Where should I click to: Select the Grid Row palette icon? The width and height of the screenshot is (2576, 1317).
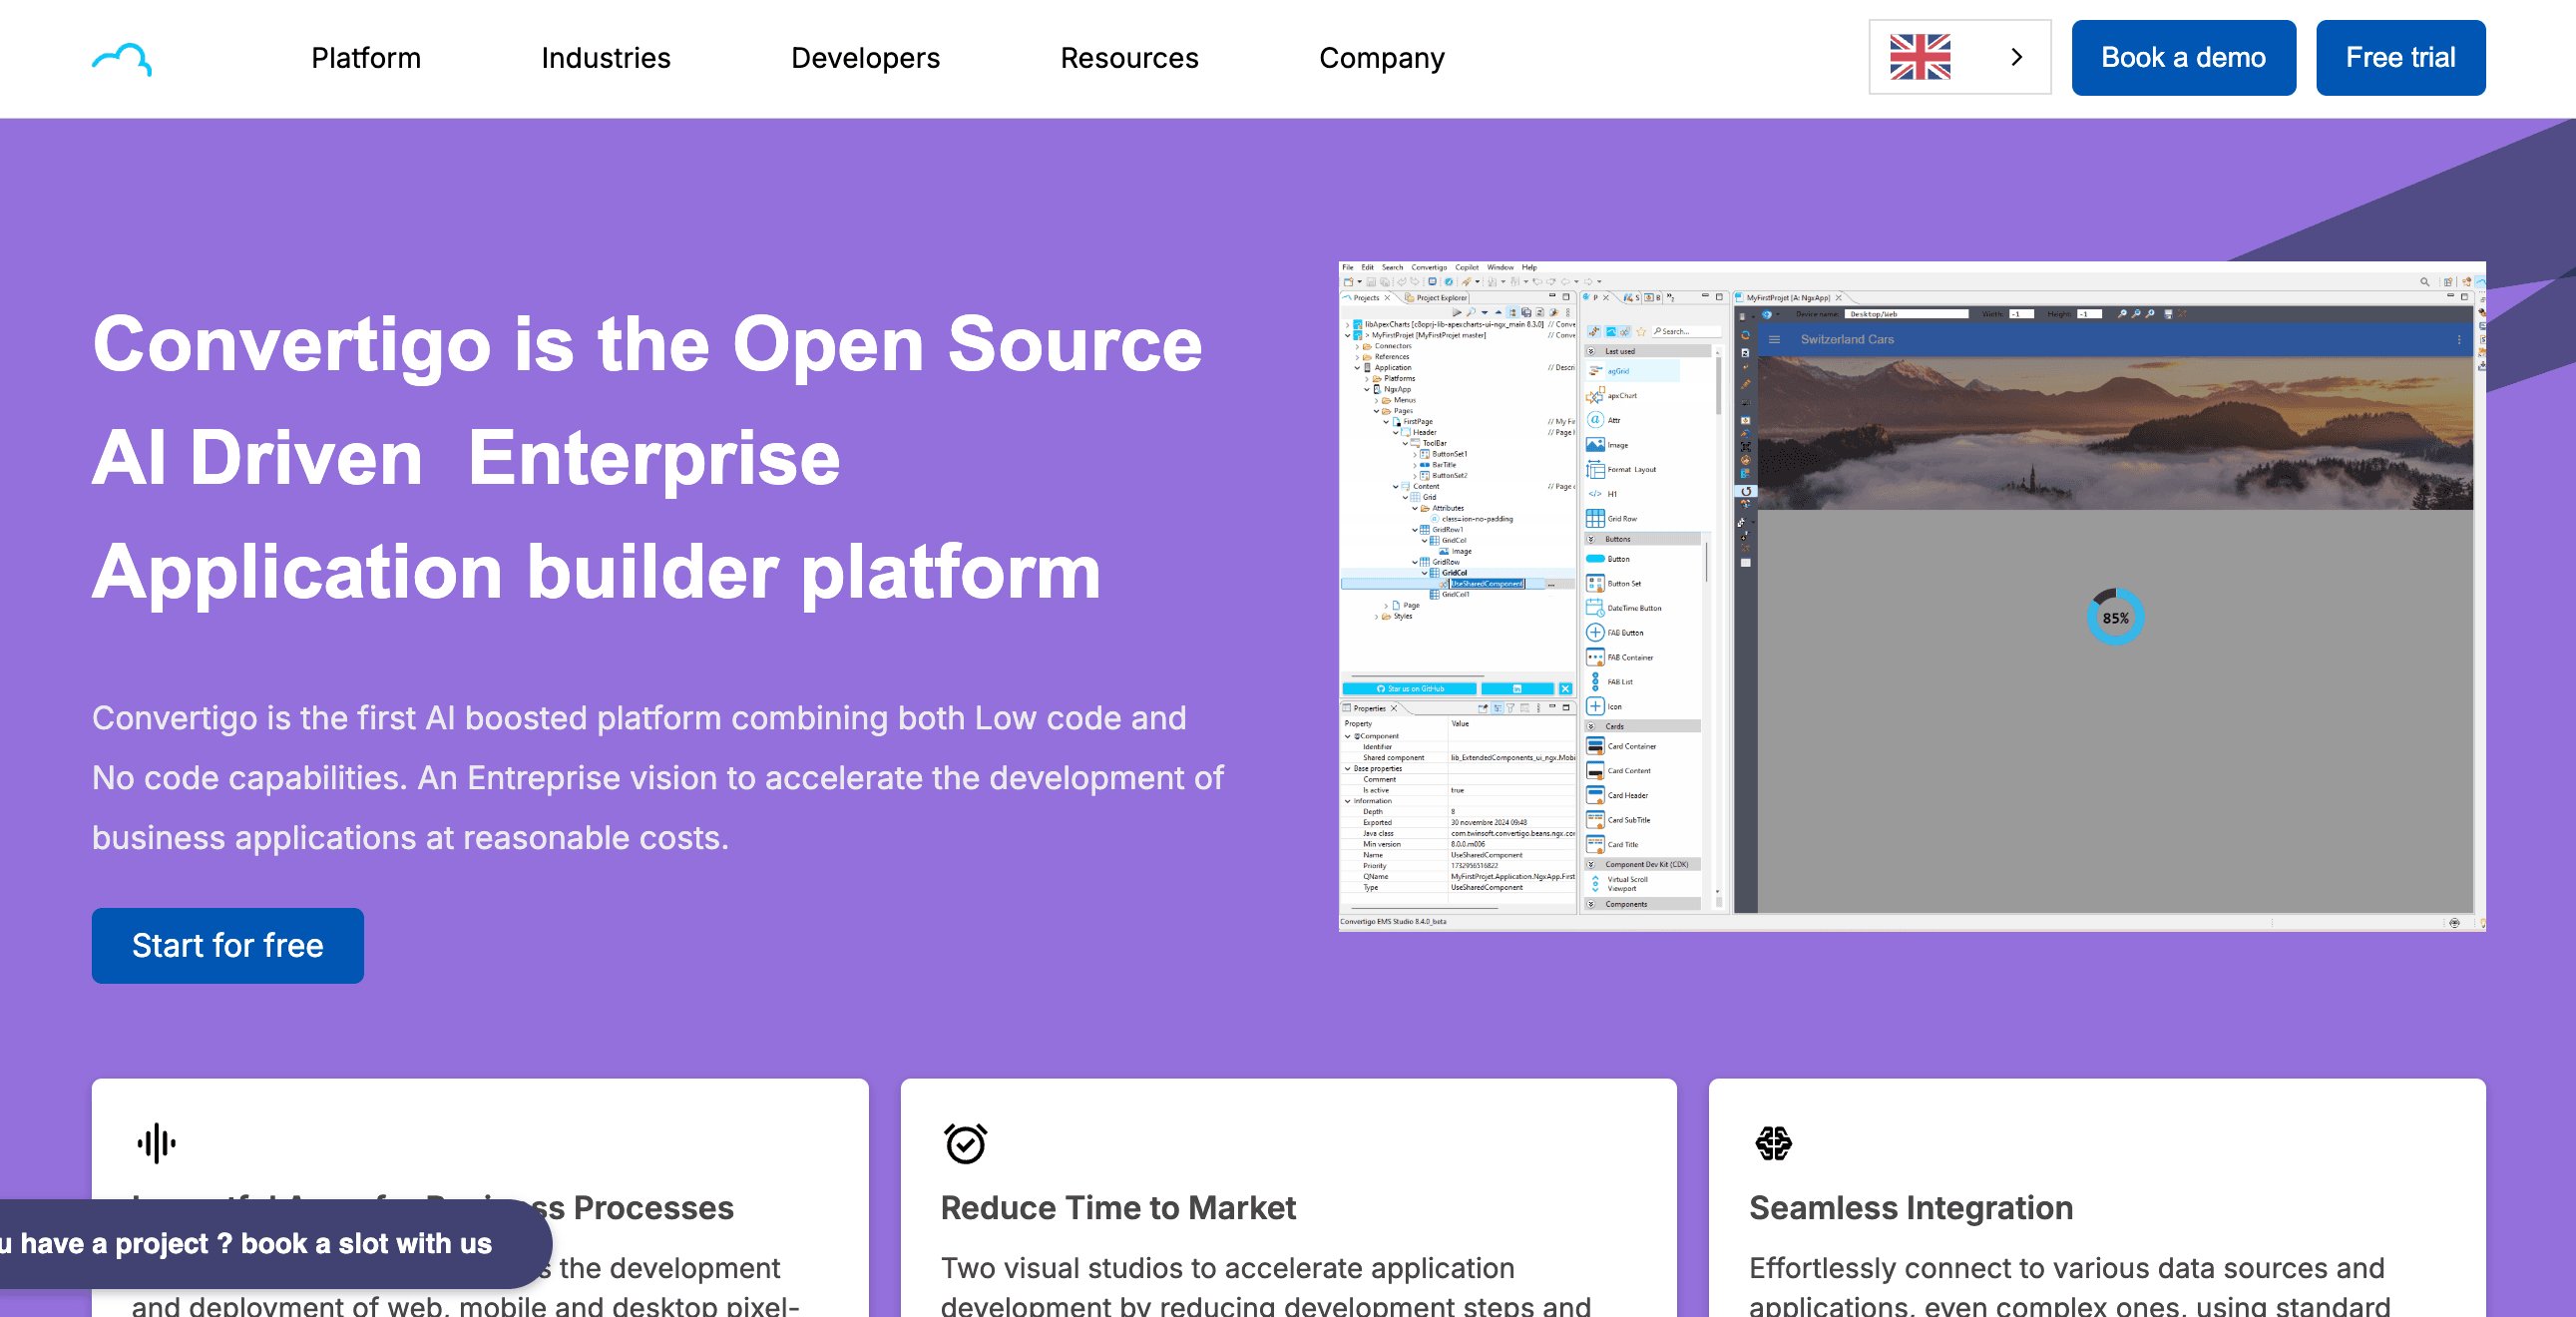click(1595, 519)
